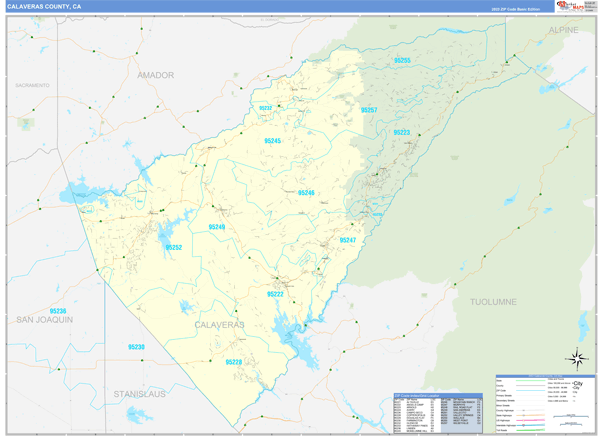Click the SACRAMENTO label

point(33,87)
